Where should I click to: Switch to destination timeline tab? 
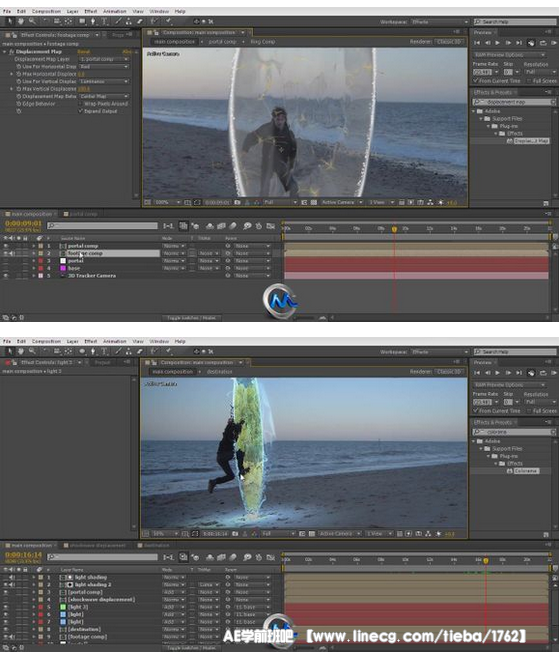click(153, 545)
